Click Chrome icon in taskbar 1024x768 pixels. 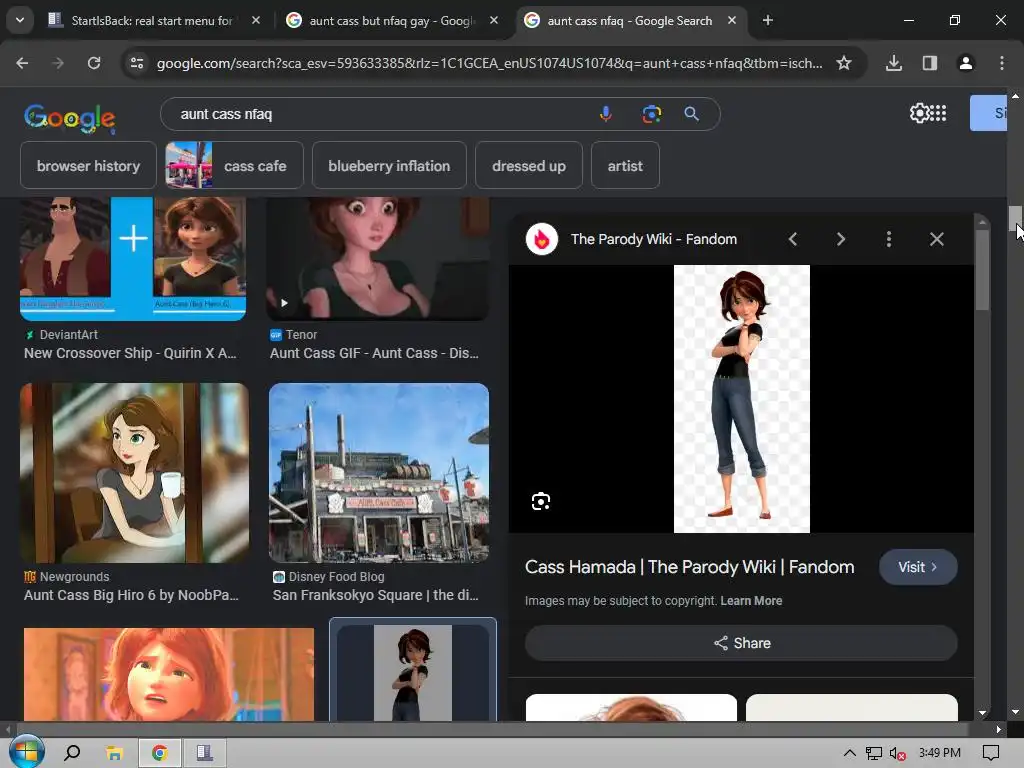click(x=159, y=753)
